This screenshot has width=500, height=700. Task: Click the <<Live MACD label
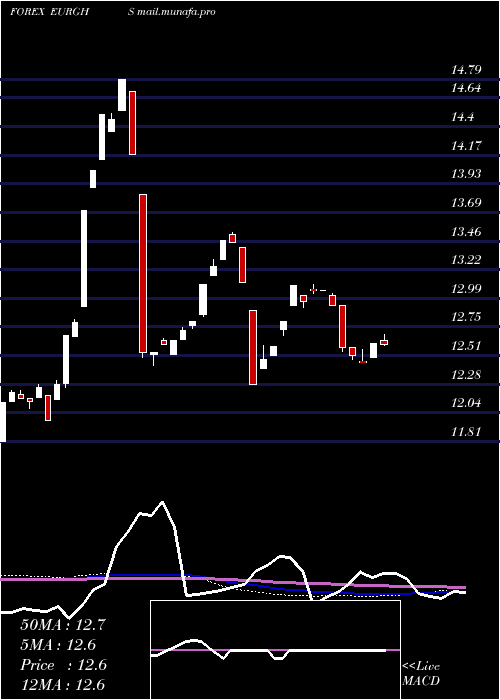click(421, 674)
